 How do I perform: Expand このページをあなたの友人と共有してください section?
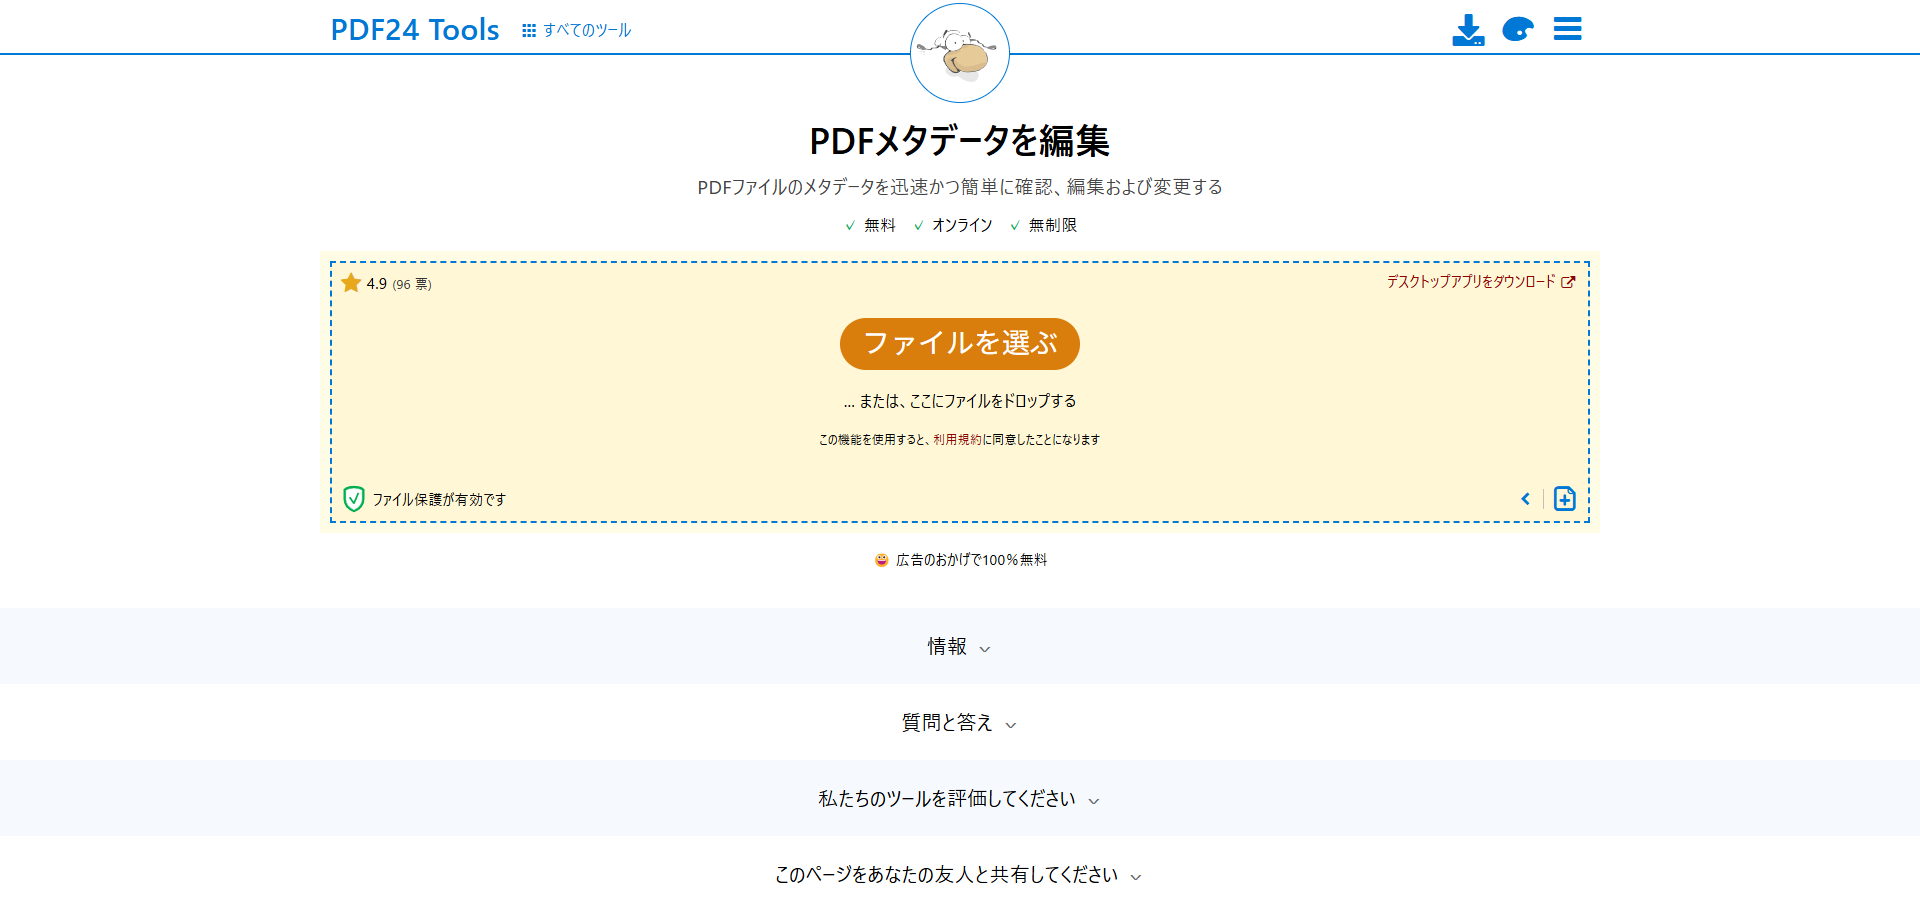pos(960,875)
